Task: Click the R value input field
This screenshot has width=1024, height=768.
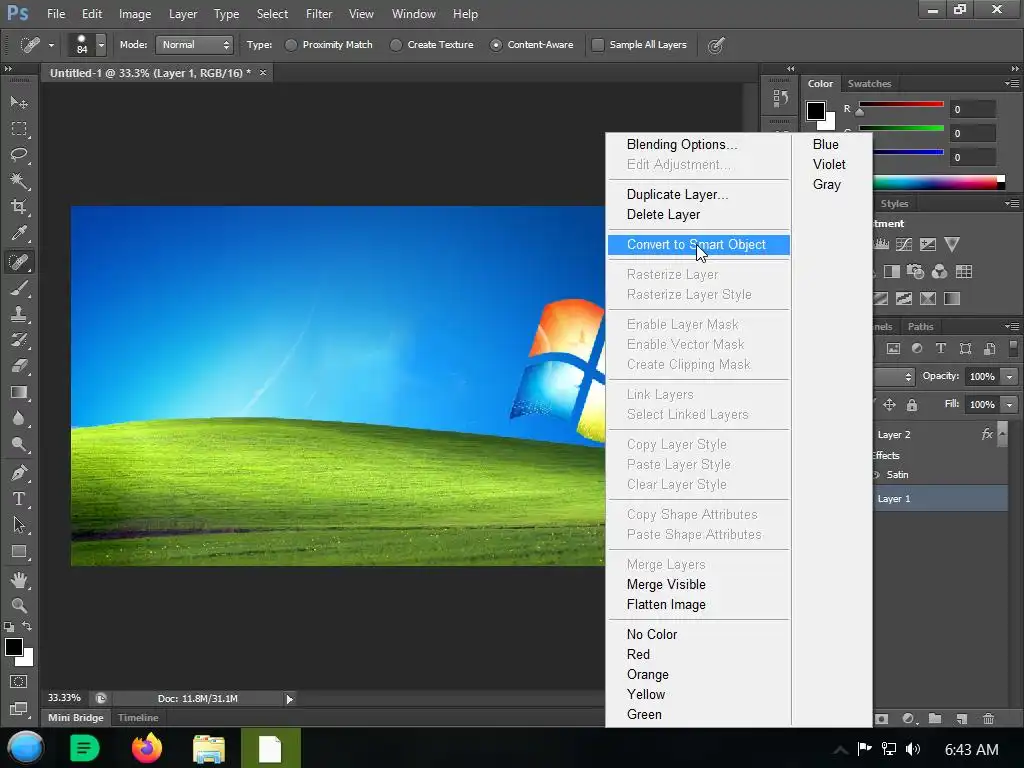Action: (x=973, y=110)
